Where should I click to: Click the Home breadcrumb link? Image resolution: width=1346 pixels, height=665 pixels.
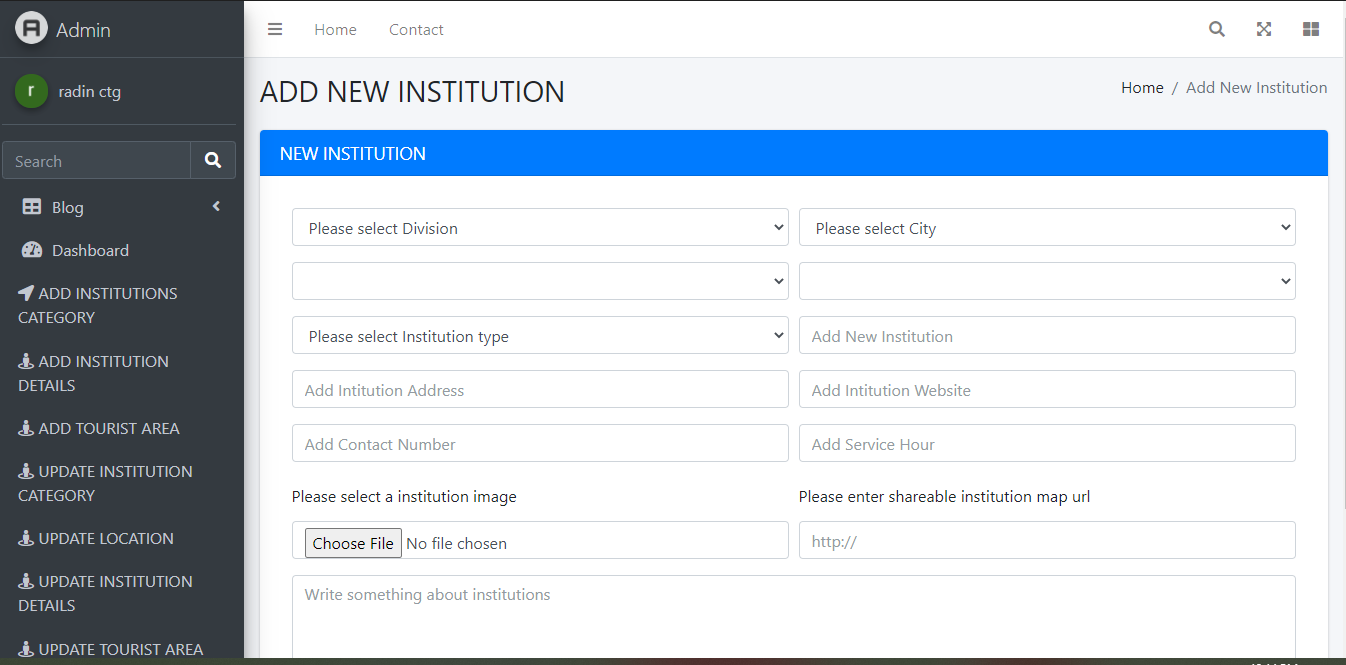pyautogui.click(x=1142, y=87)
